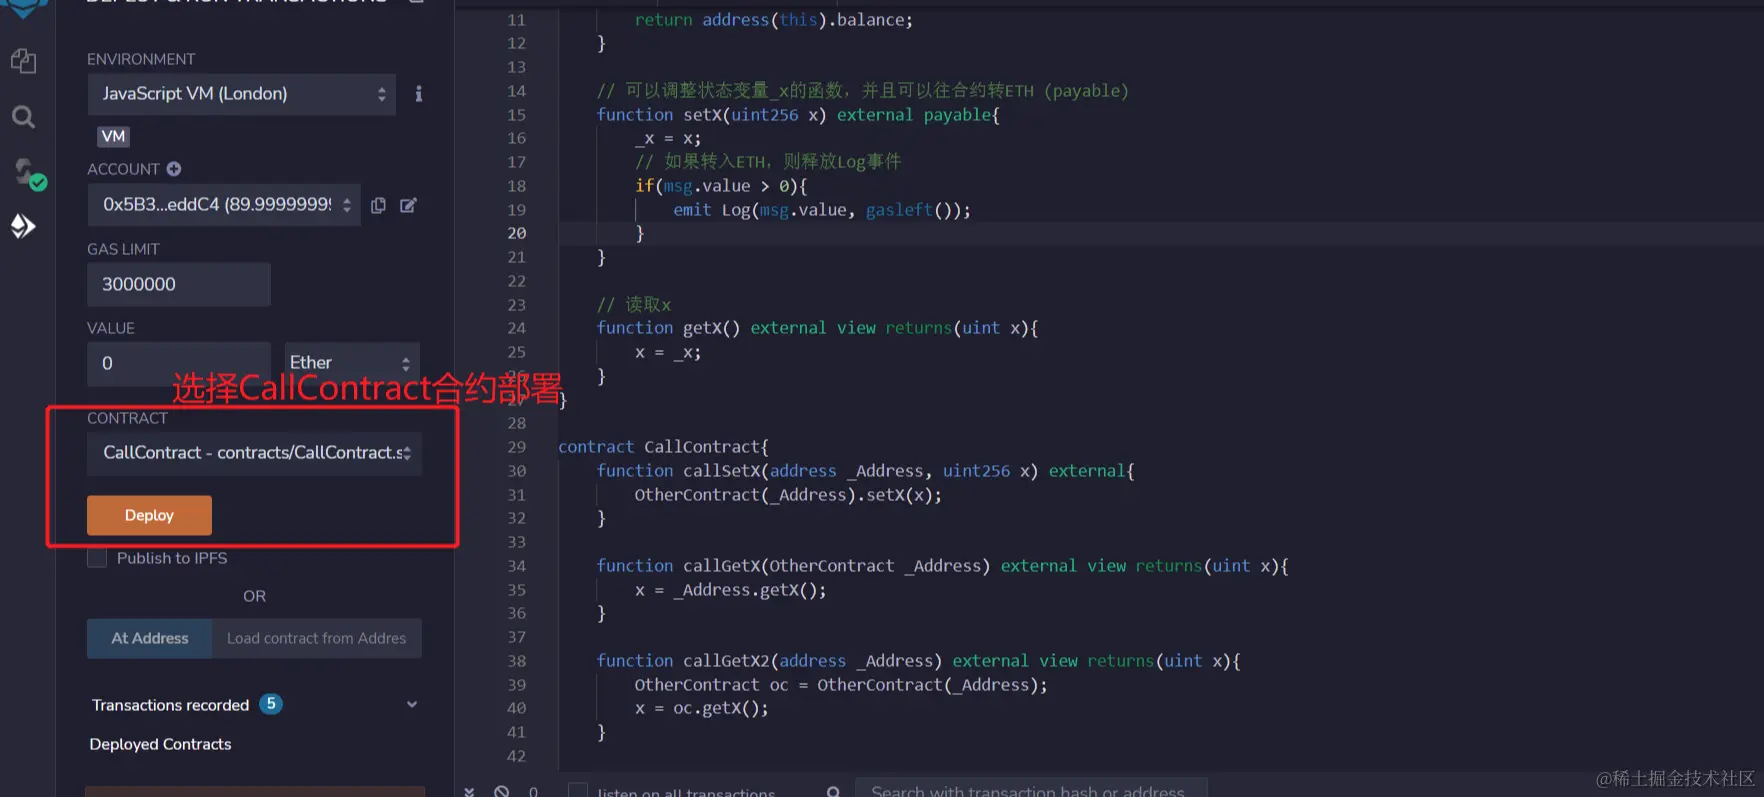1764x797 pixels.
Task: Toggle the Publish to IPFS checkbox
Action: (x=97, y=558)
